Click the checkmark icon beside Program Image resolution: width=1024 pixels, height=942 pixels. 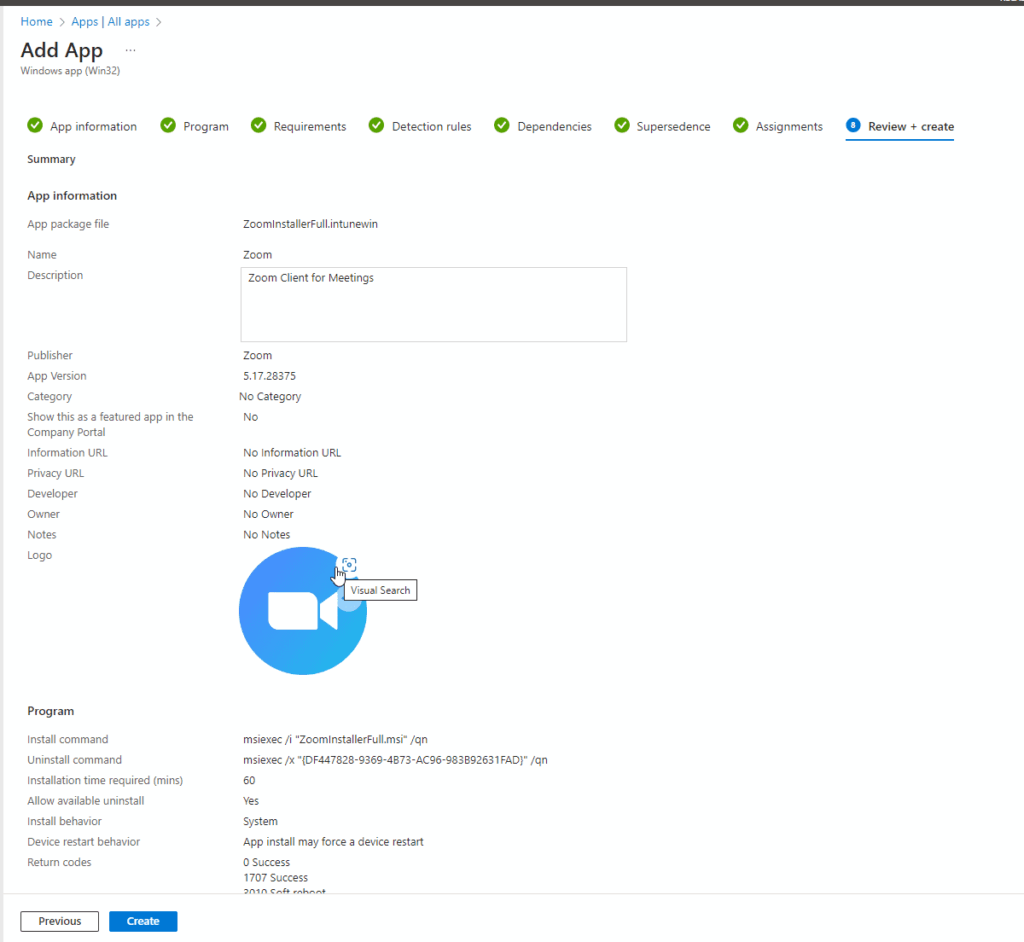pyautogui.click(x=168, y=125)
